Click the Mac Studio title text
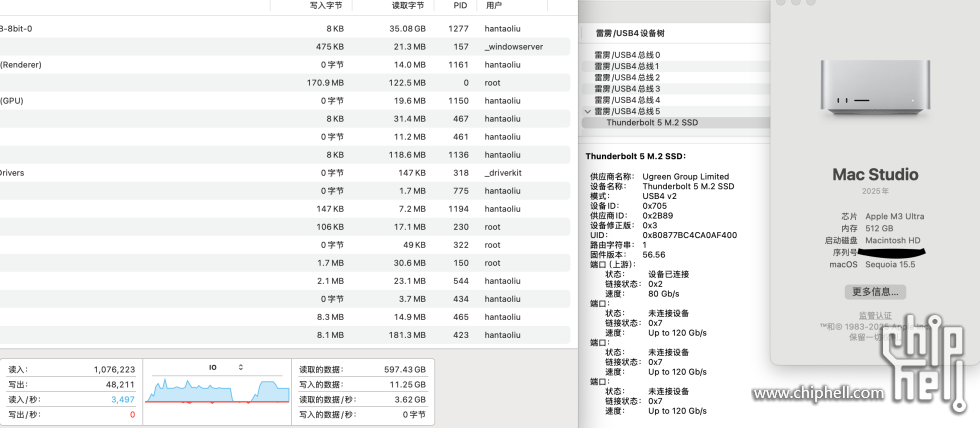This screenshot has width=980, height=428. [875, 174]
